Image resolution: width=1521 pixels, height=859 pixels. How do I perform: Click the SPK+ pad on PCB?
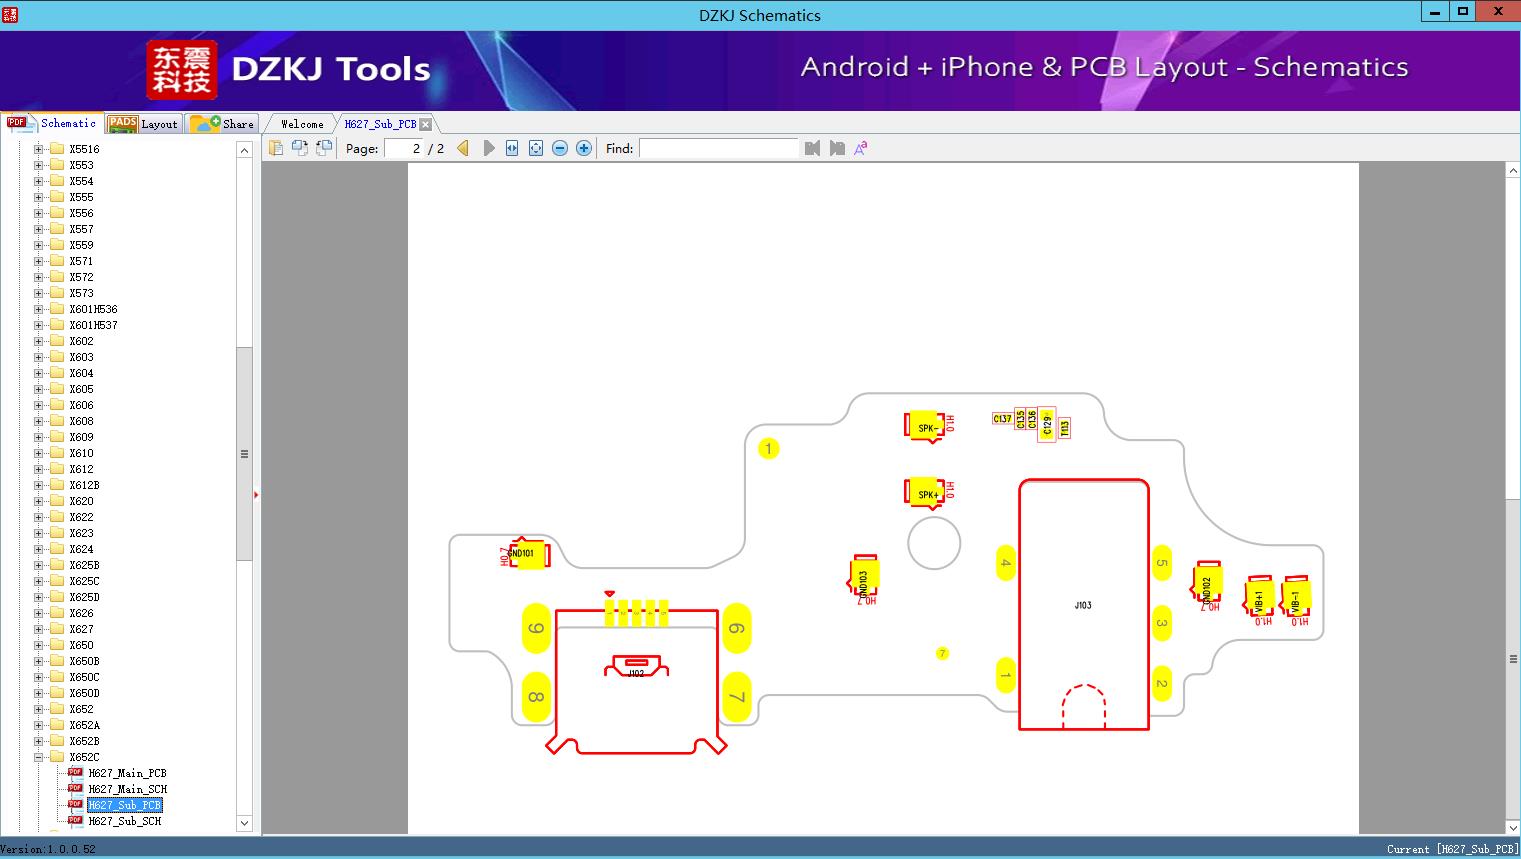pyautogui.click(x=926, y=493)
